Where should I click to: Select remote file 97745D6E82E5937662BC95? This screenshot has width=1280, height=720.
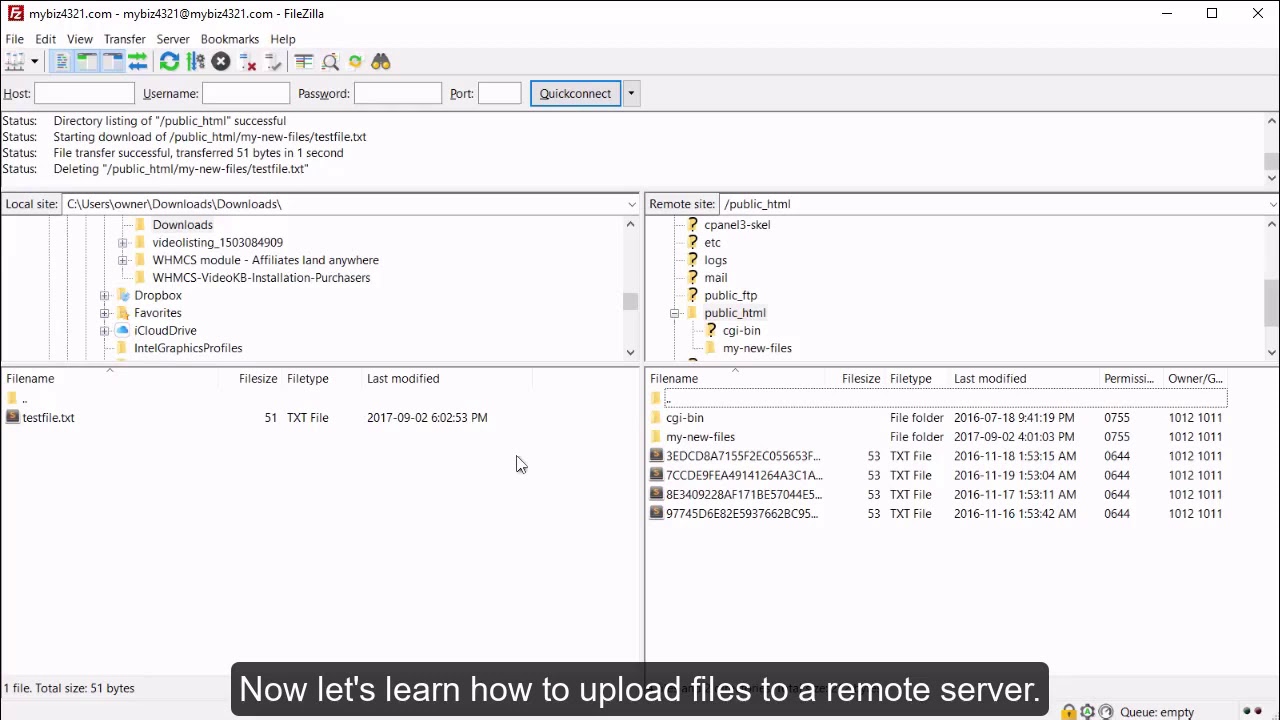pos(741,513)
